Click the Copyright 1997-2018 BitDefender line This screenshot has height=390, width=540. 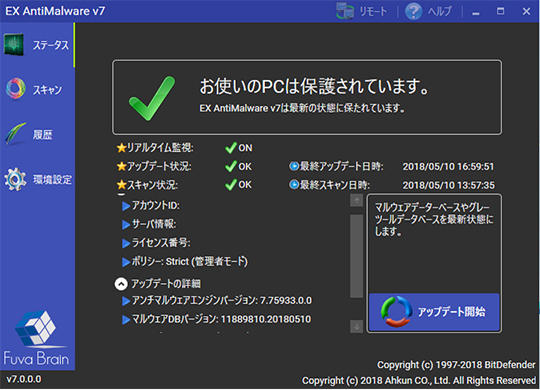[x=456, y=365]
